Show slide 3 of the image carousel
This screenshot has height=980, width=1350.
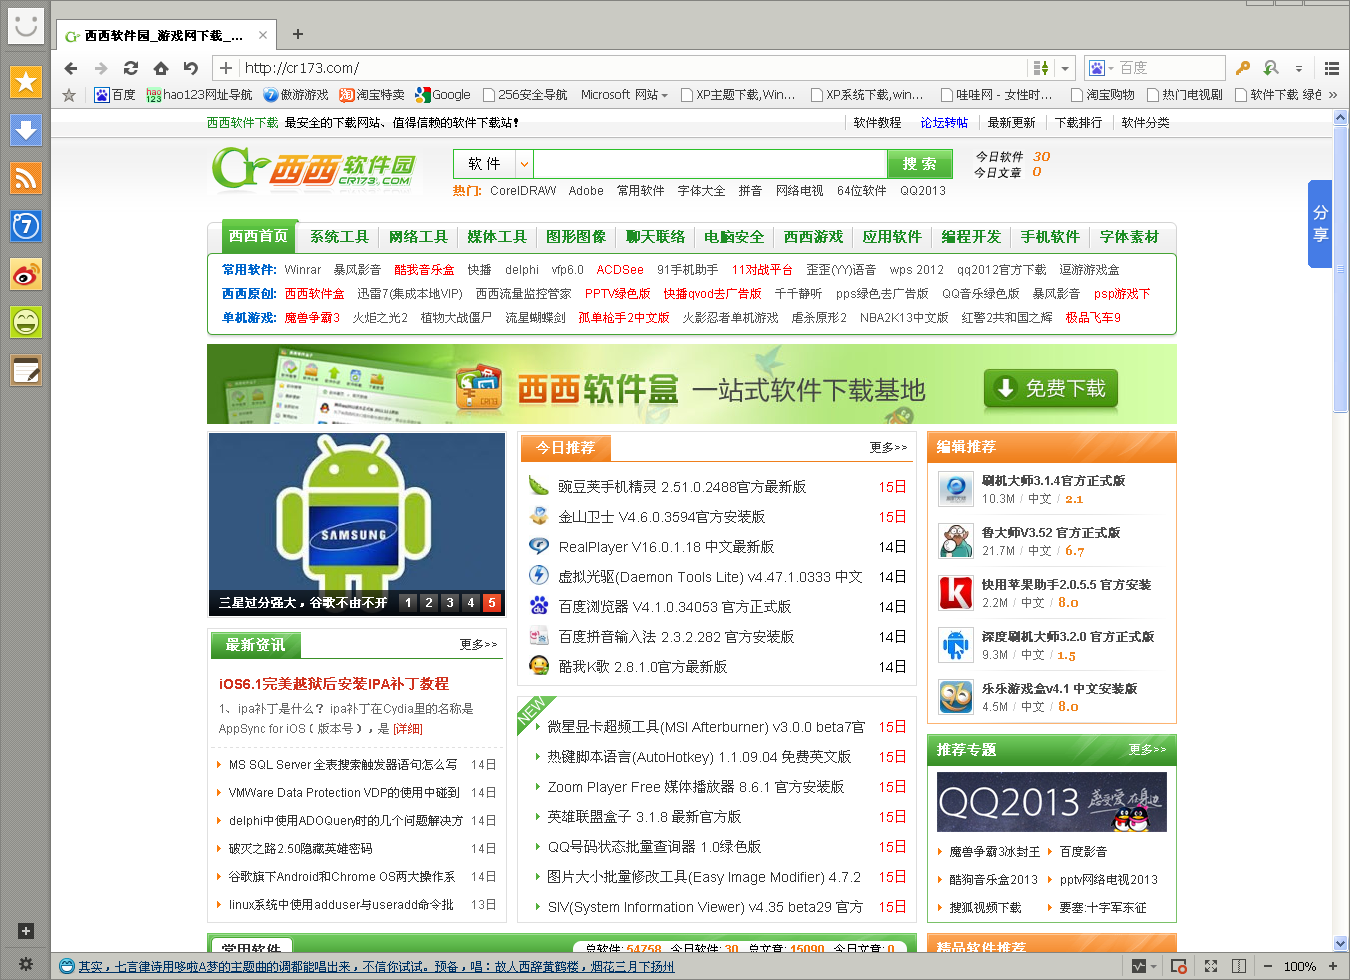[x=450, y=603]
